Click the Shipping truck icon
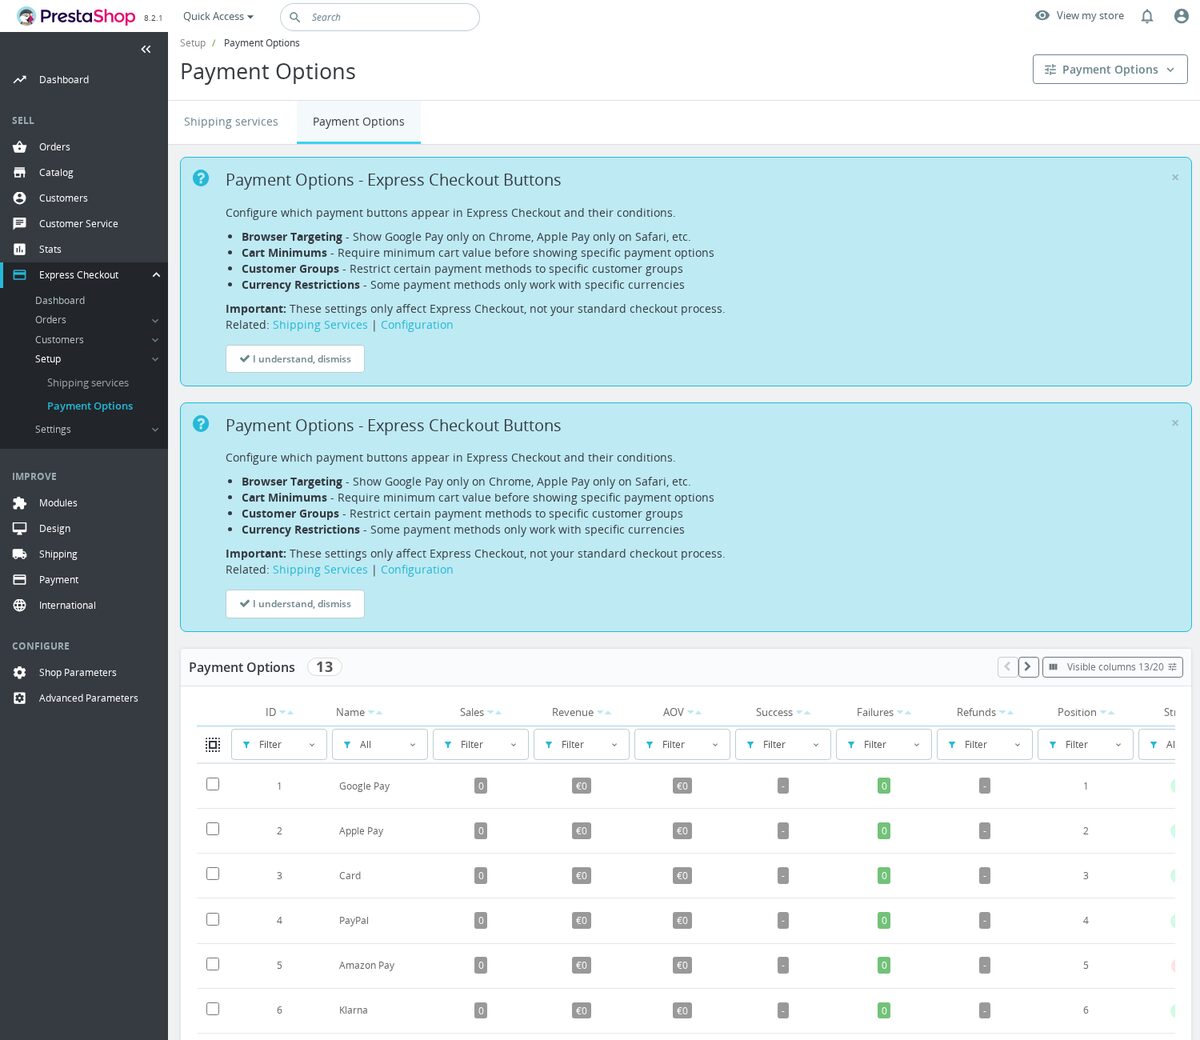The image size is (1200, 1040). pyautogui.click(x=19, y=554)
